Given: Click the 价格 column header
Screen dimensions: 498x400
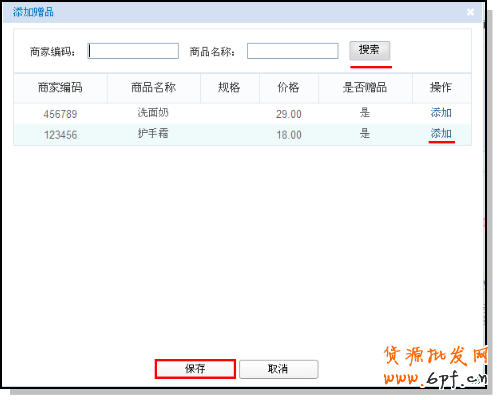Looking at the screenshot, I should [x=289, y=88].
